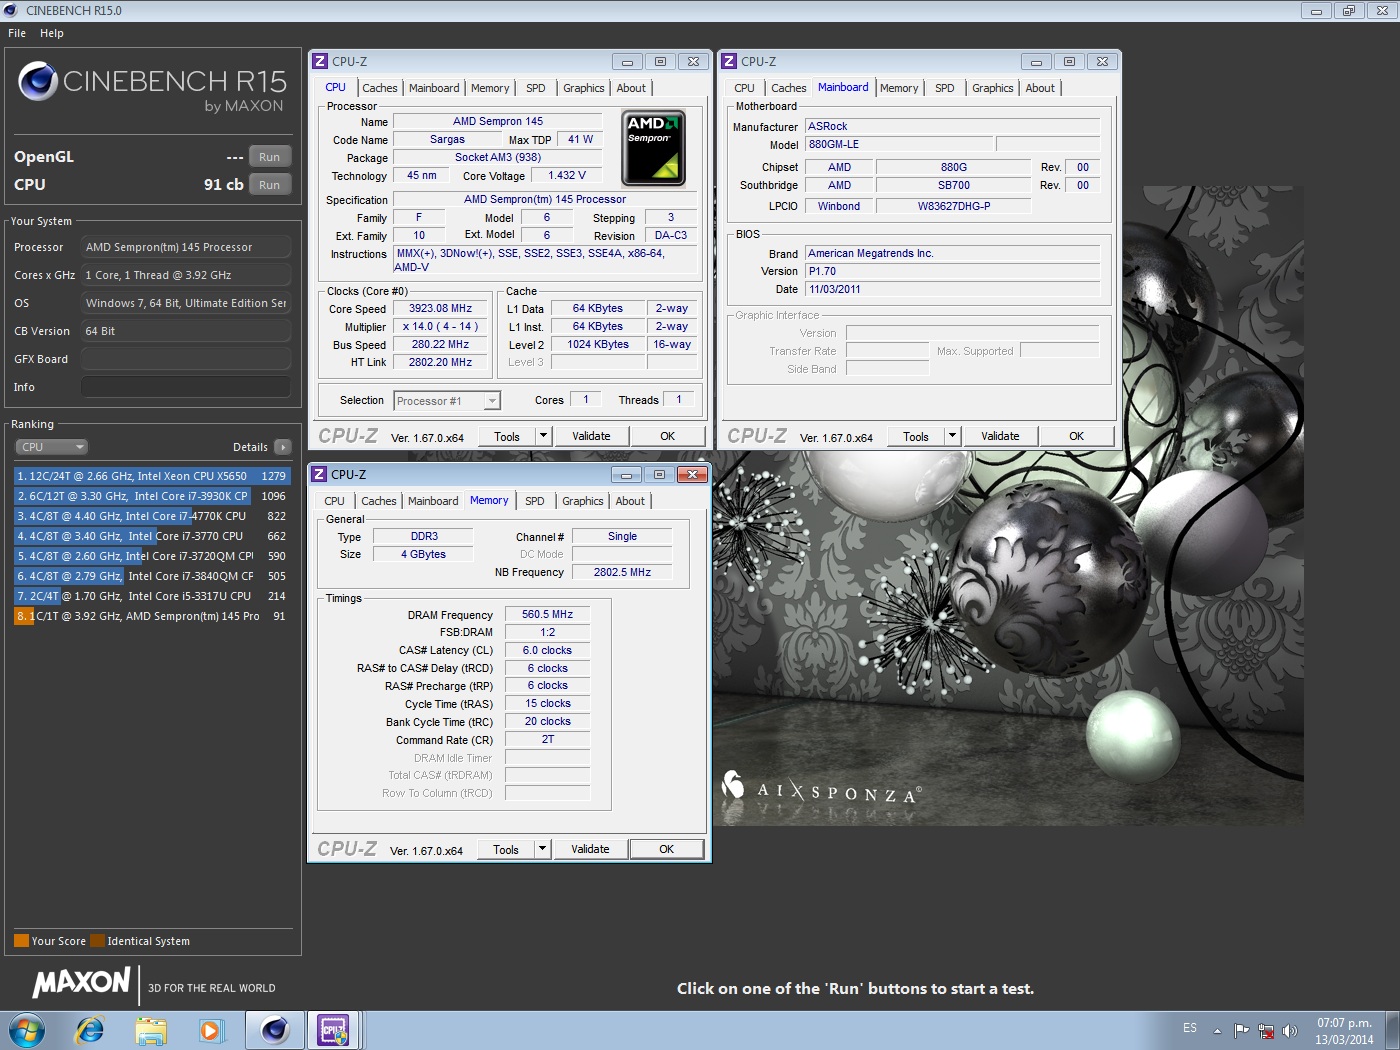Image resolution: width=1400 pixels, height=1050 pixels.
Task: Open the Processor #1 selection dropdown
Action: click(x=446, y=401)
